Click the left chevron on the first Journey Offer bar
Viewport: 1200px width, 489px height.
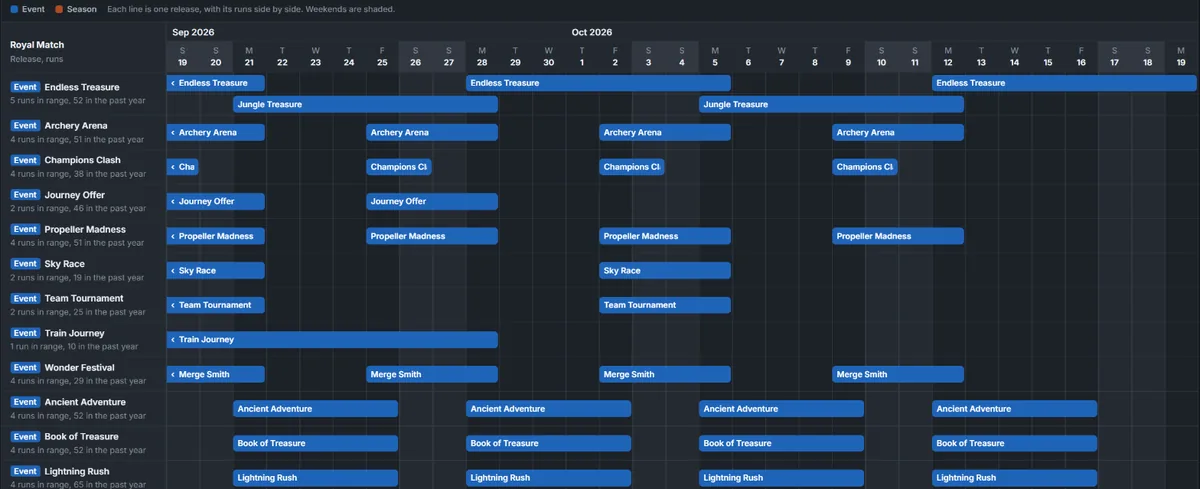click(x=173, y=201)
